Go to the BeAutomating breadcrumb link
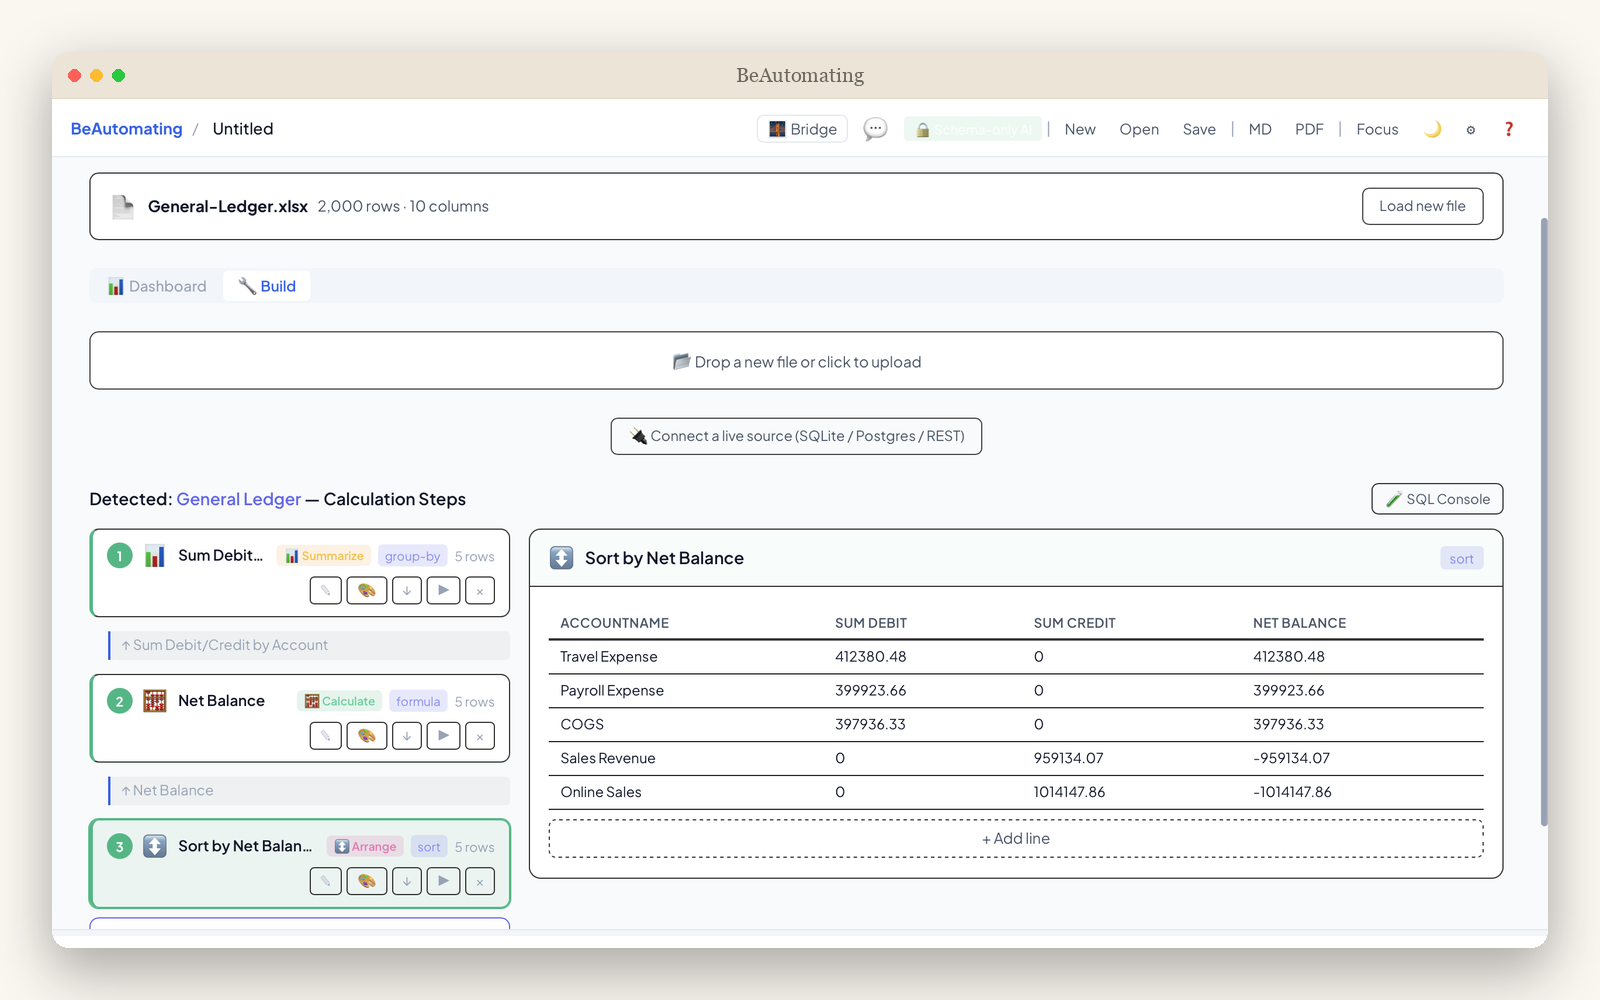The width and height of the screenshot is (1600, 1000). 127,129
